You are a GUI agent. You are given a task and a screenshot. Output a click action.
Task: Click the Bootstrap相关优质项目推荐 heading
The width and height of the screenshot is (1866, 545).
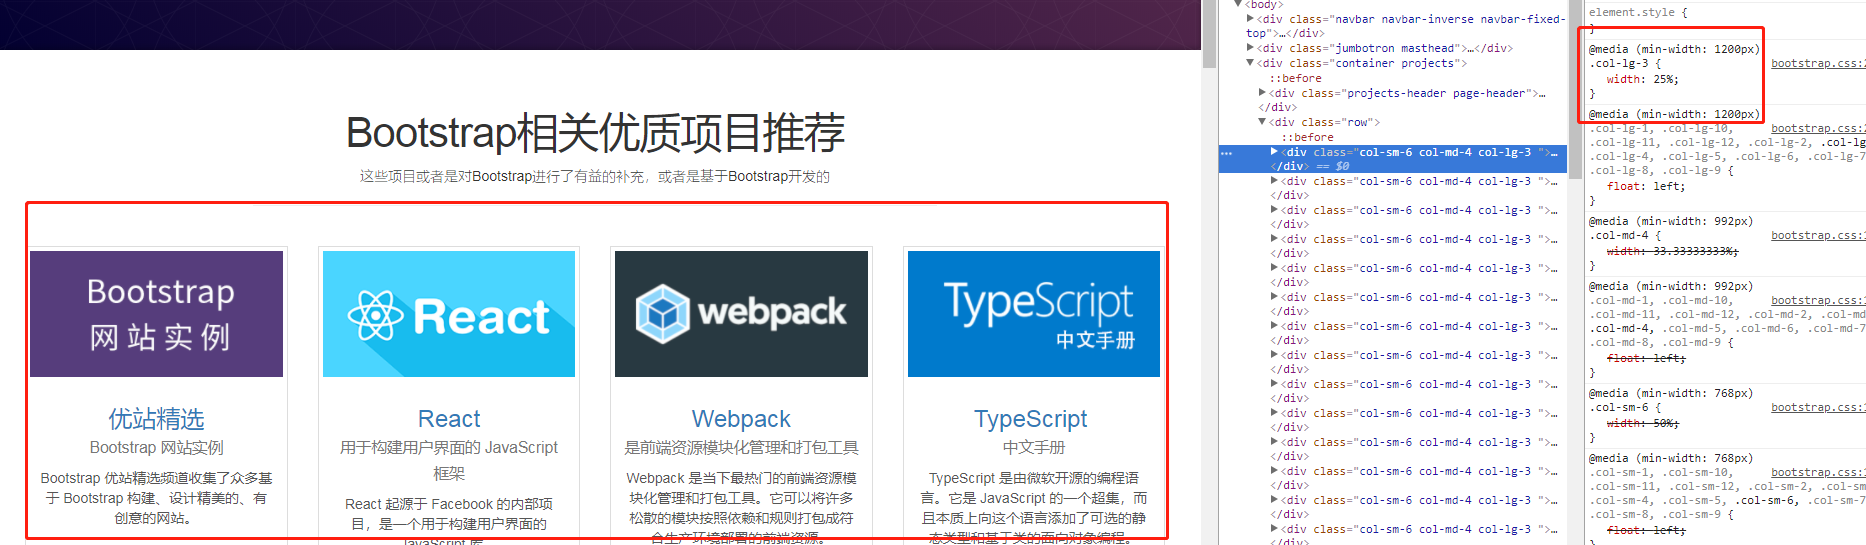click(x=595, y=133)
